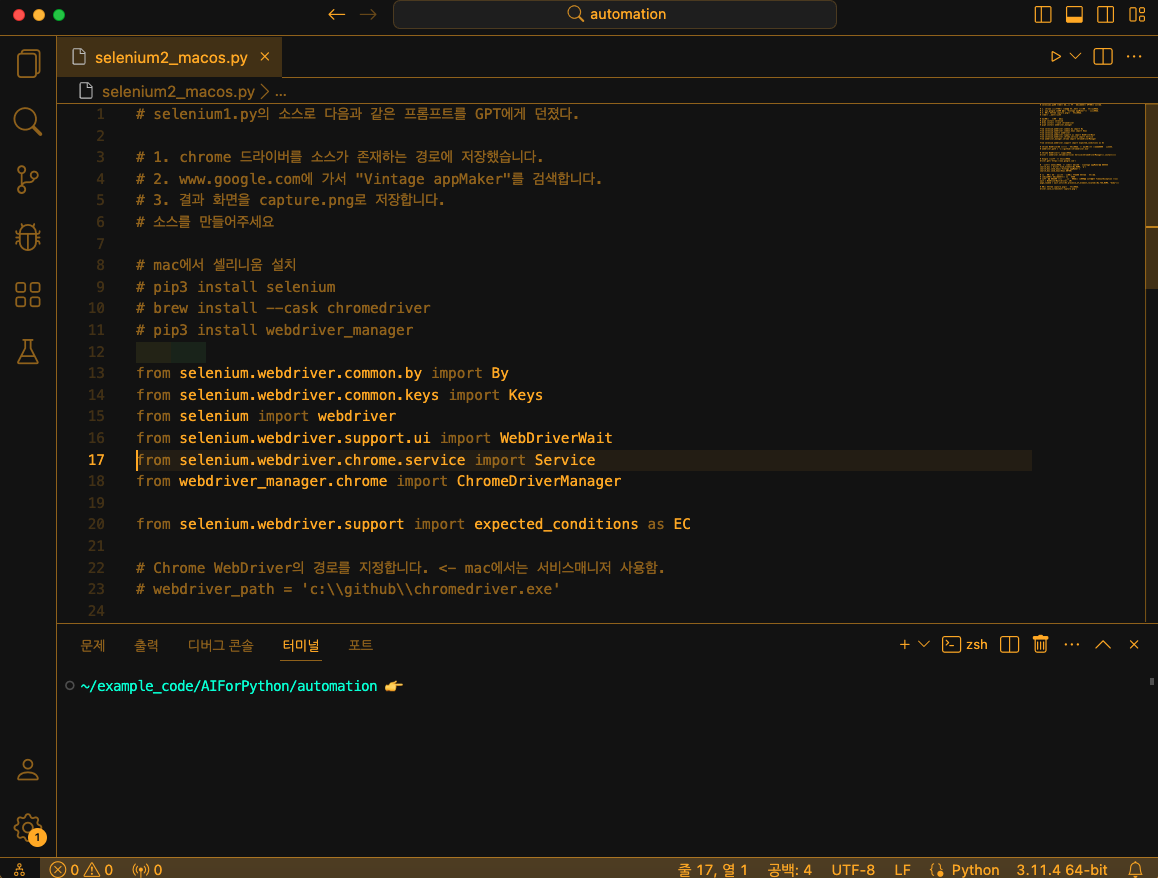Open the Run and Debug view
Image resolution: width=1158 pixels, height=878 pixels.
(x=28, y=237)
